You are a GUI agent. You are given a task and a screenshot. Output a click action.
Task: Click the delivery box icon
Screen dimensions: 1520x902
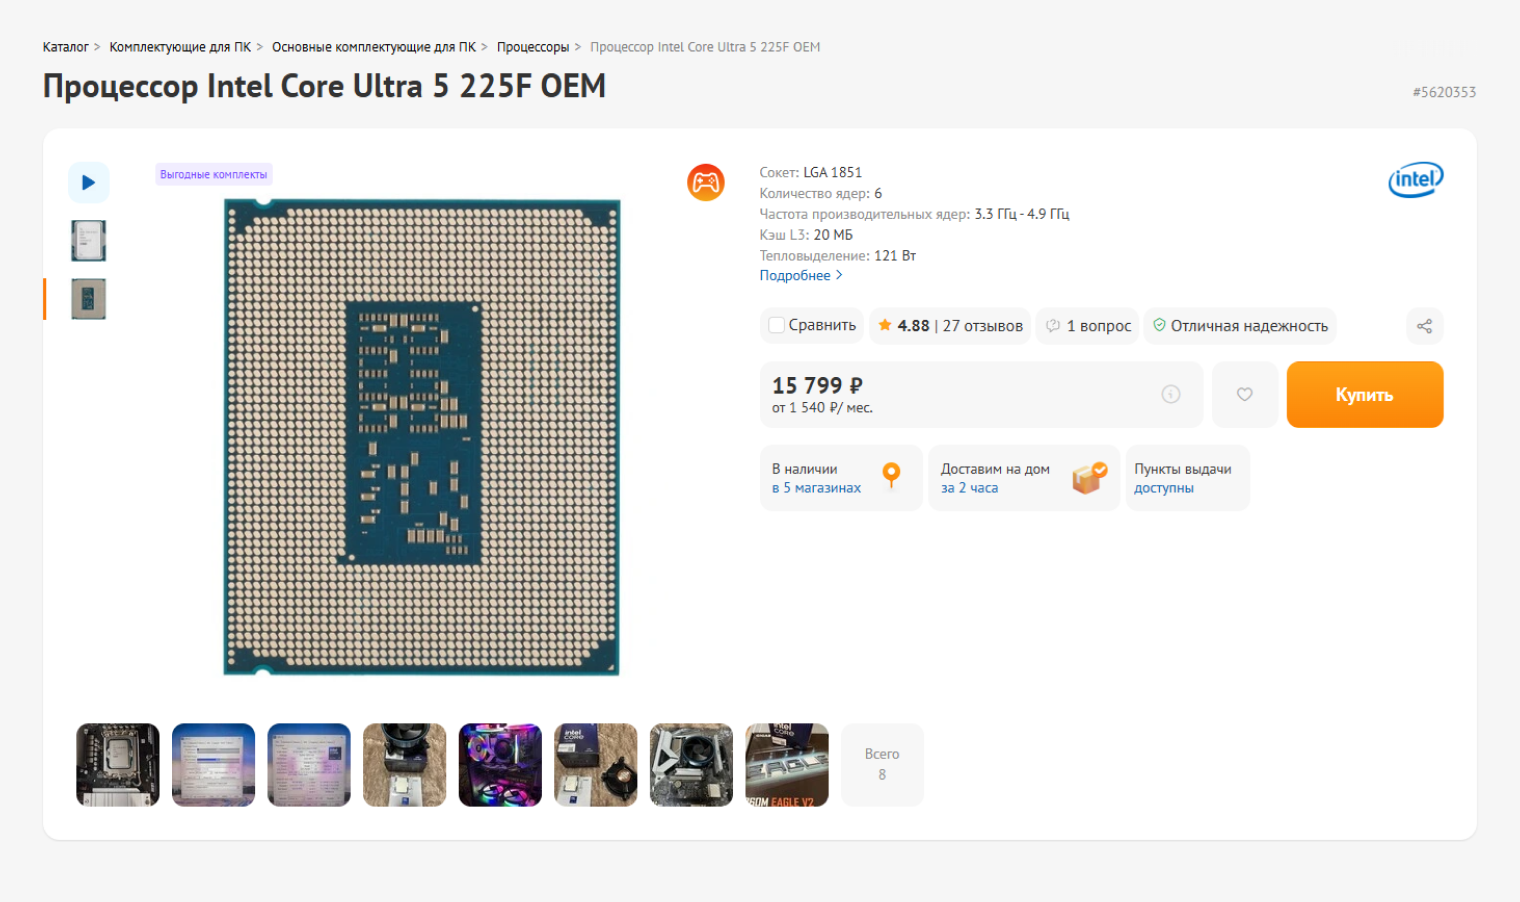[x=1089, y=478]
